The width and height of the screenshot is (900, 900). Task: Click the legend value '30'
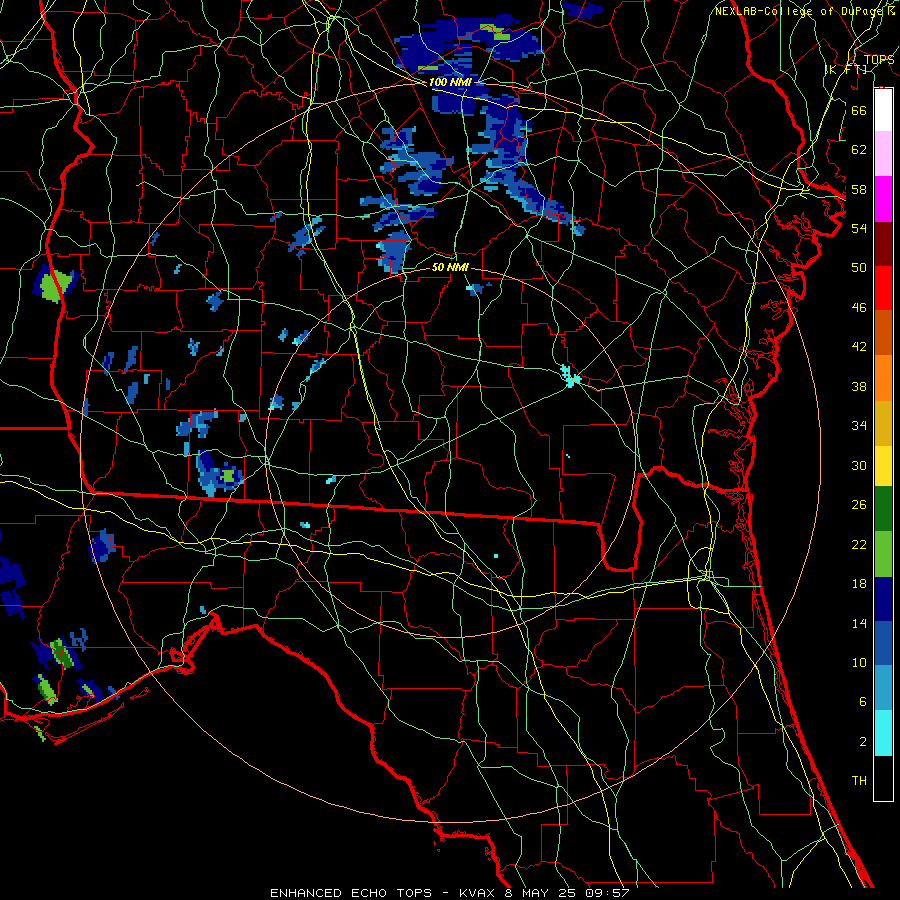point(859,465)
